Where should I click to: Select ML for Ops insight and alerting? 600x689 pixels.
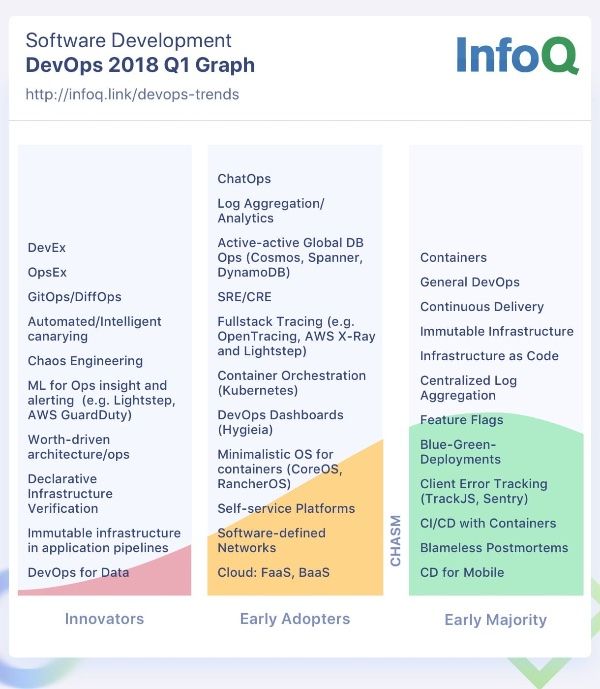click(x=102, y=400)
